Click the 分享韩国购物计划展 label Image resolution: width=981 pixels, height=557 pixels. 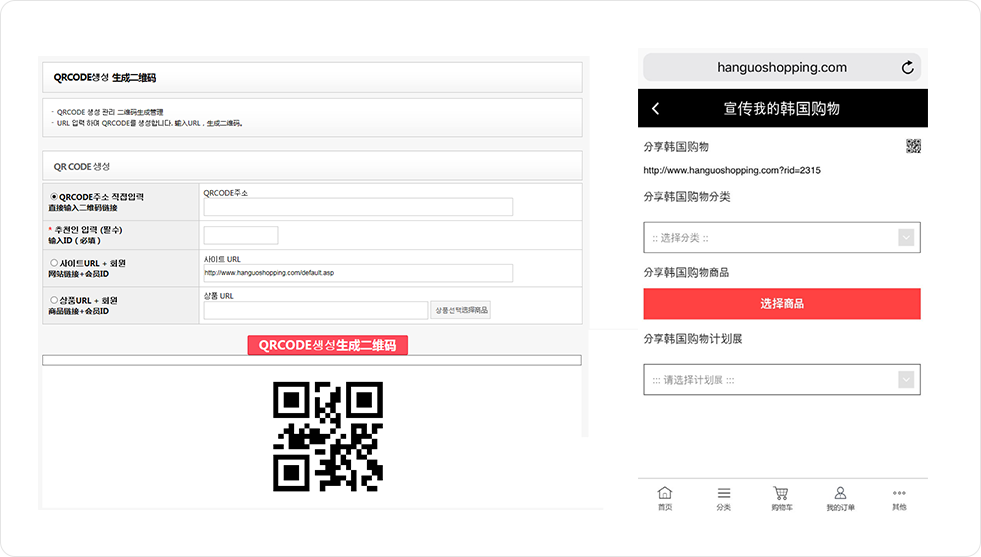[693, 339]
